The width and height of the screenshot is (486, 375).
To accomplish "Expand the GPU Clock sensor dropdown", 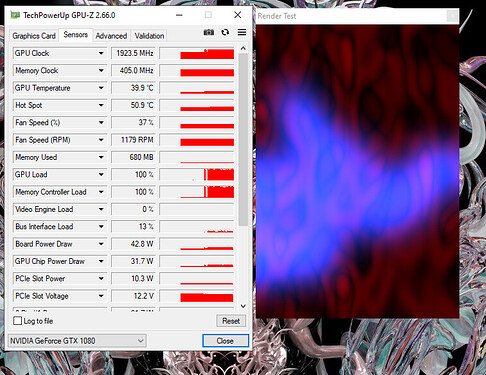I will coord(101,53).
